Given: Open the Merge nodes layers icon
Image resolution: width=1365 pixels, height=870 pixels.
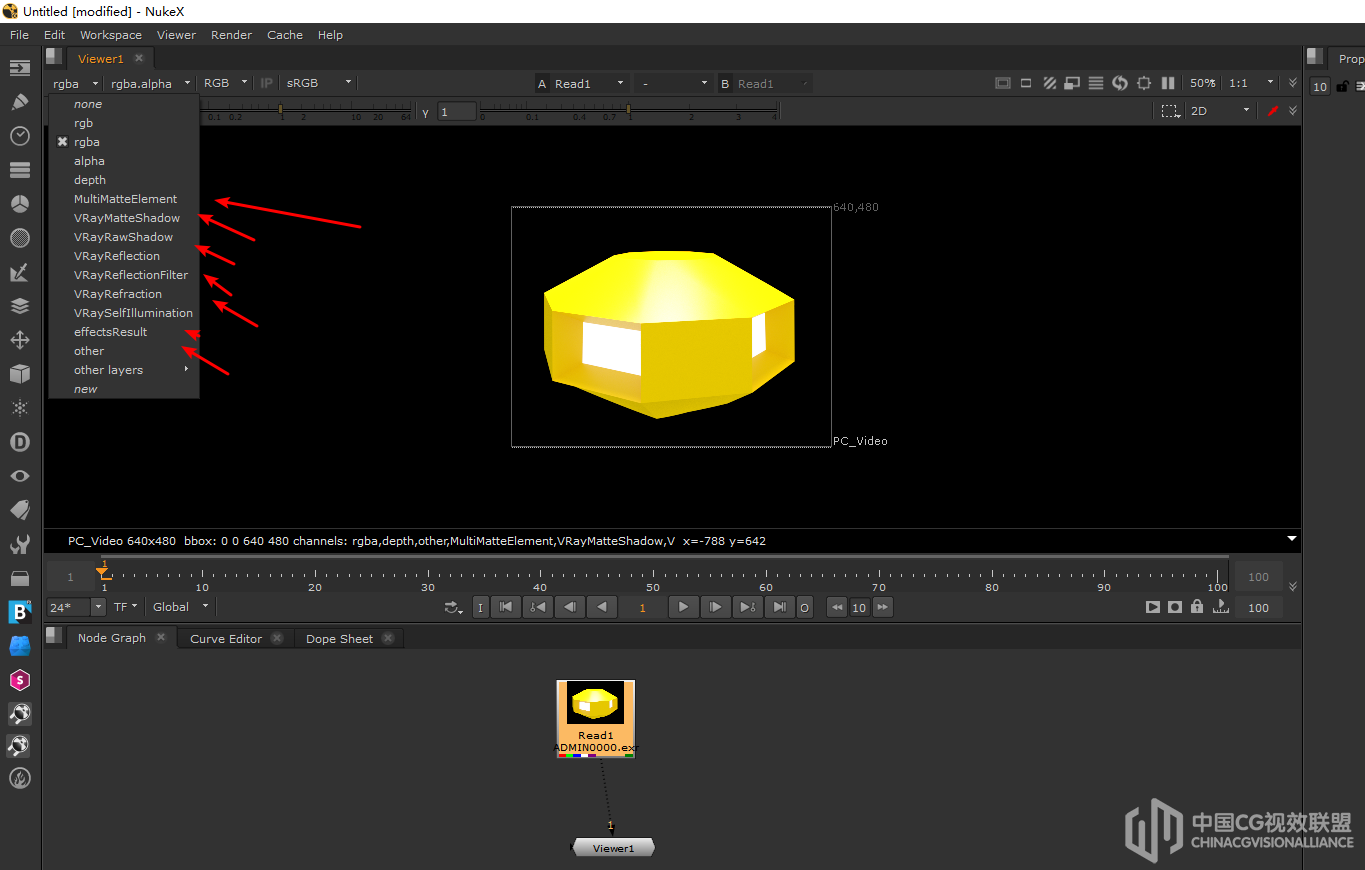Looking at the screenshot, I should 20,306.
